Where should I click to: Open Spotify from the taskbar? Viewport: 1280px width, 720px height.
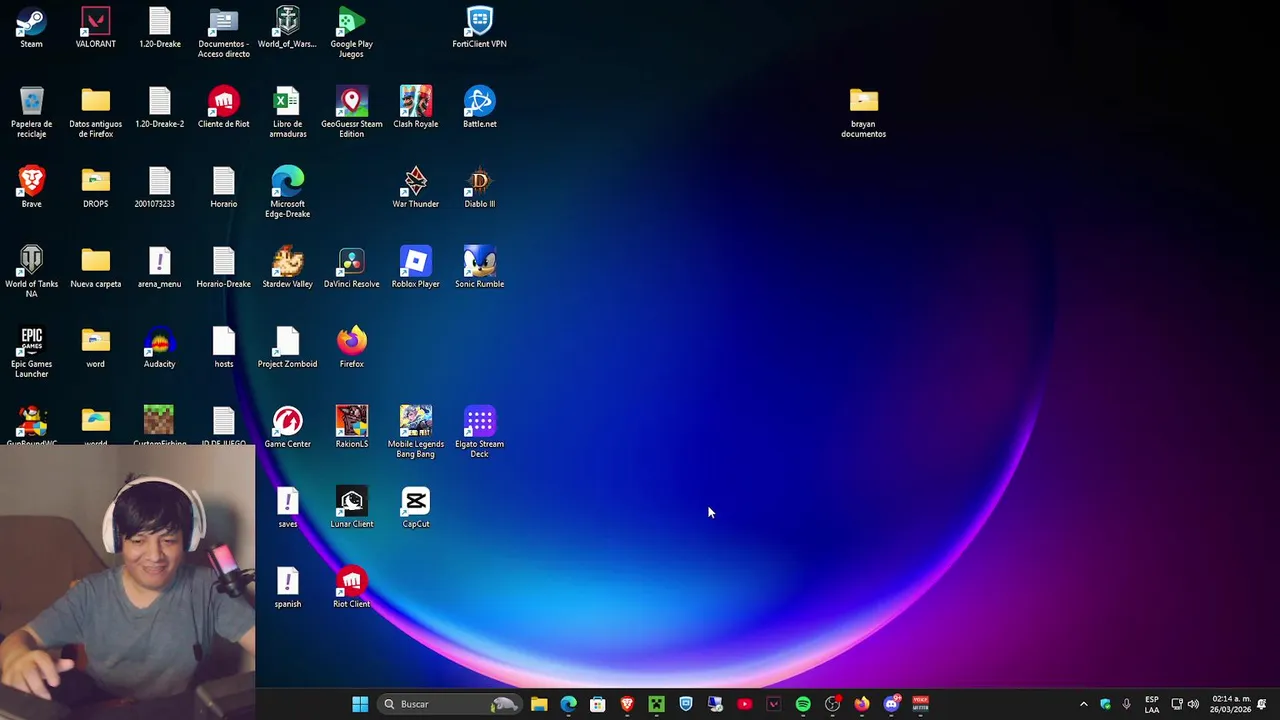click(x=803, y=704)
